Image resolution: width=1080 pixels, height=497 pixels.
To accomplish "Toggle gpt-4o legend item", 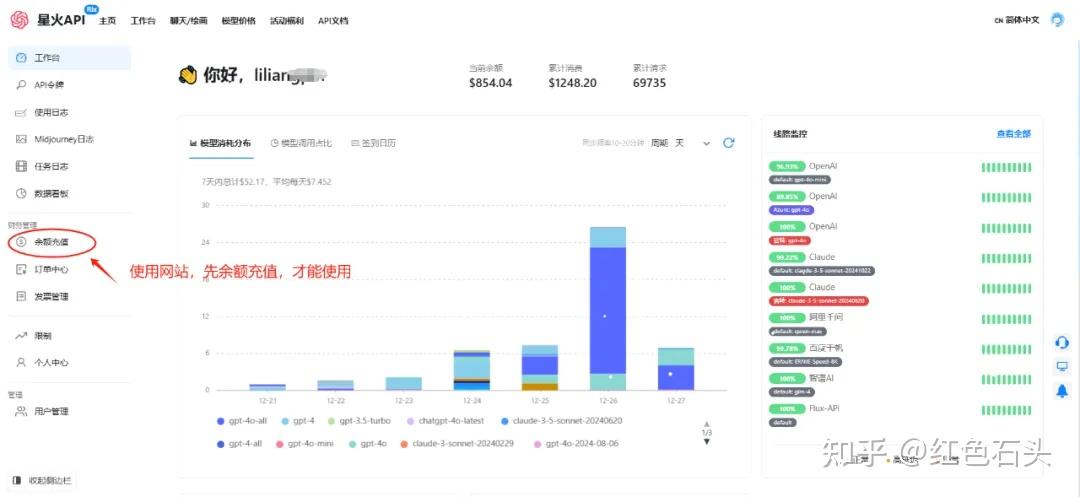I will pyautogui.click(x=368, y=444).
